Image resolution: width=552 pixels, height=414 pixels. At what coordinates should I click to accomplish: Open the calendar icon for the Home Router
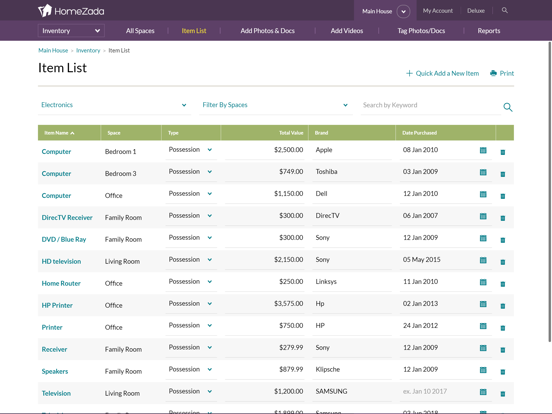click(483, 282)
